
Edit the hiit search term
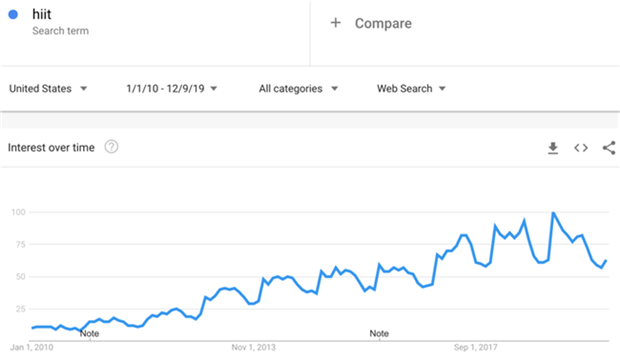pyautogui.click(x=42, y=14)
